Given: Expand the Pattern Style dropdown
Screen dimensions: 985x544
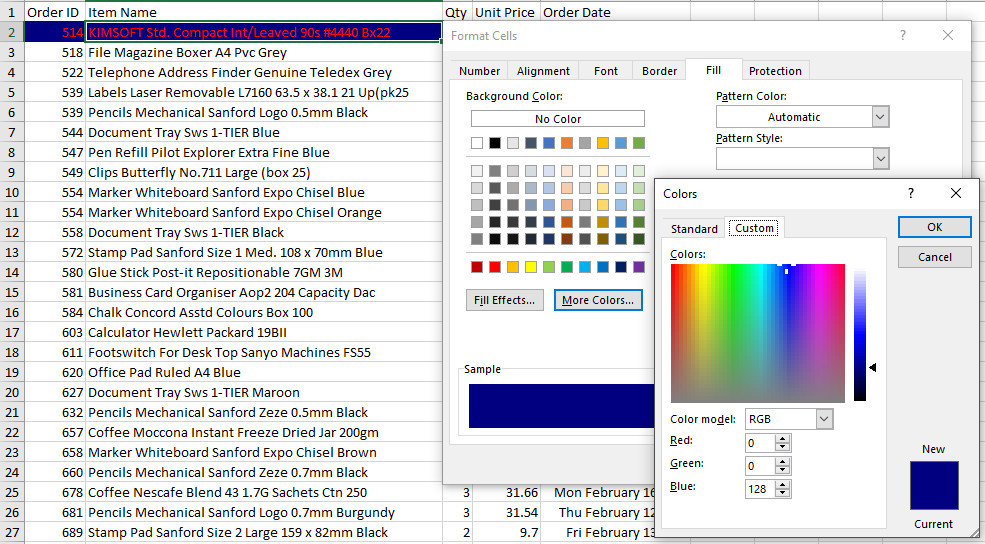Looking at the screenshot, I should pyautogui.click(x=880, y=159).
